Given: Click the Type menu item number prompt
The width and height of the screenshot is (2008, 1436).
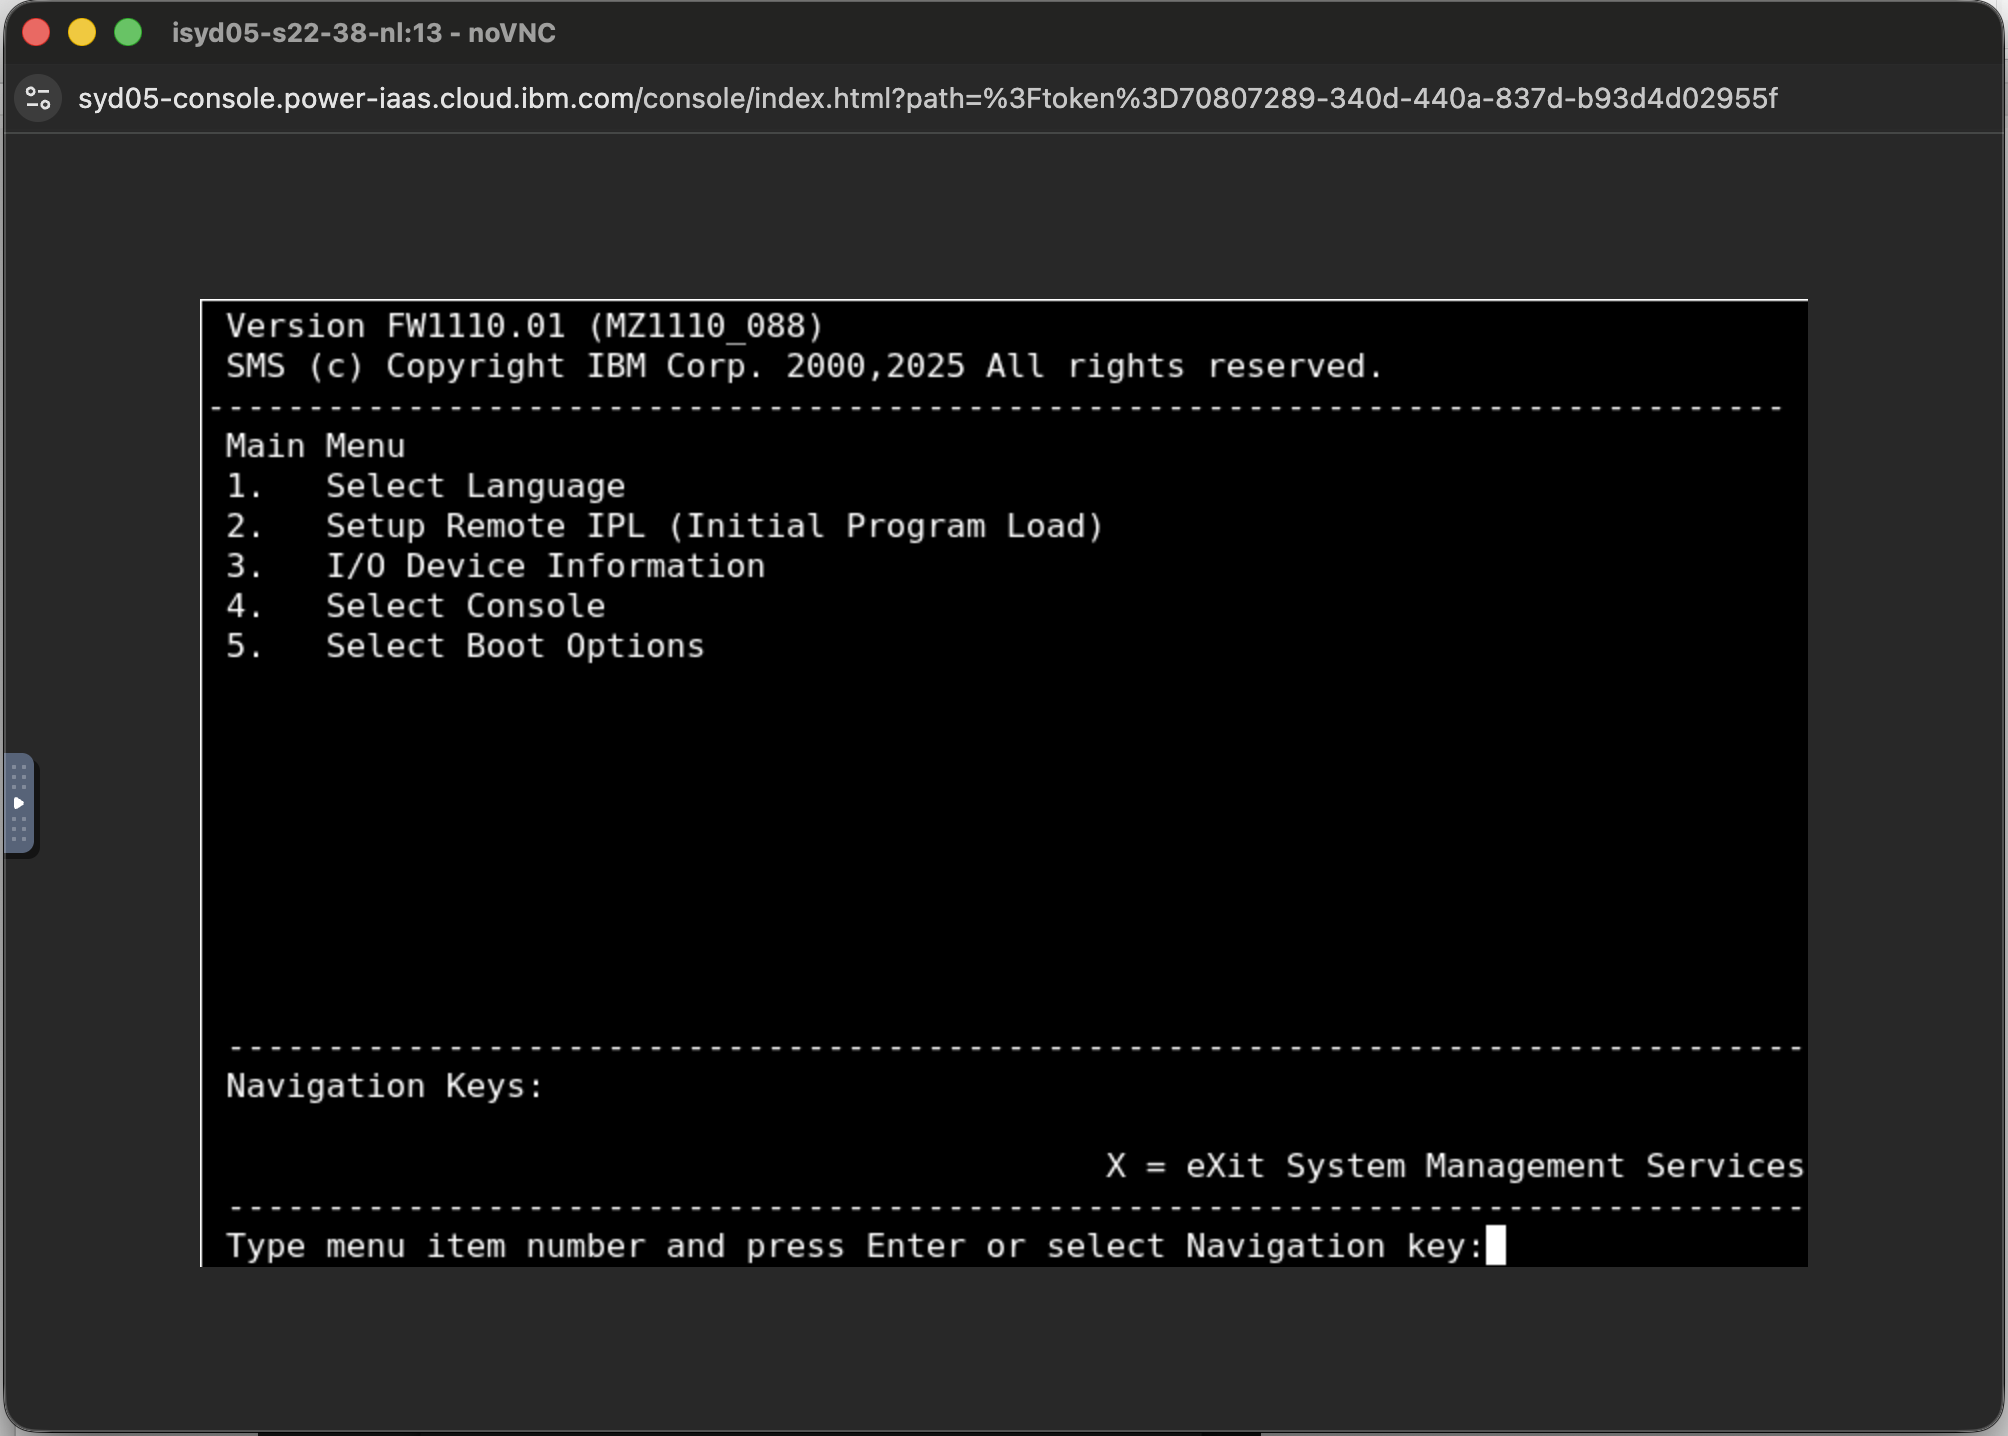Looking at the screenshot, I should pyautogui.click(x=855, y=1246).
